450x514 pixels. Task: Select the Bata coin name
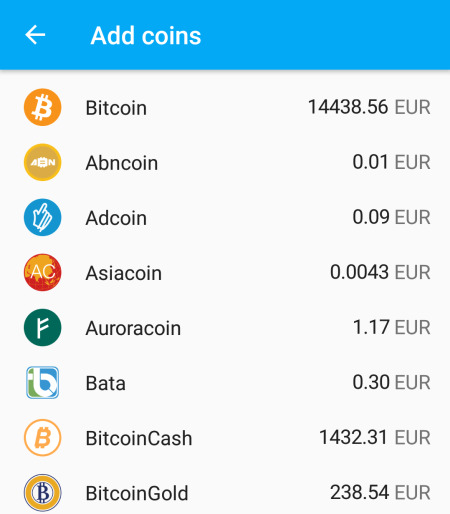click(106, 383)
